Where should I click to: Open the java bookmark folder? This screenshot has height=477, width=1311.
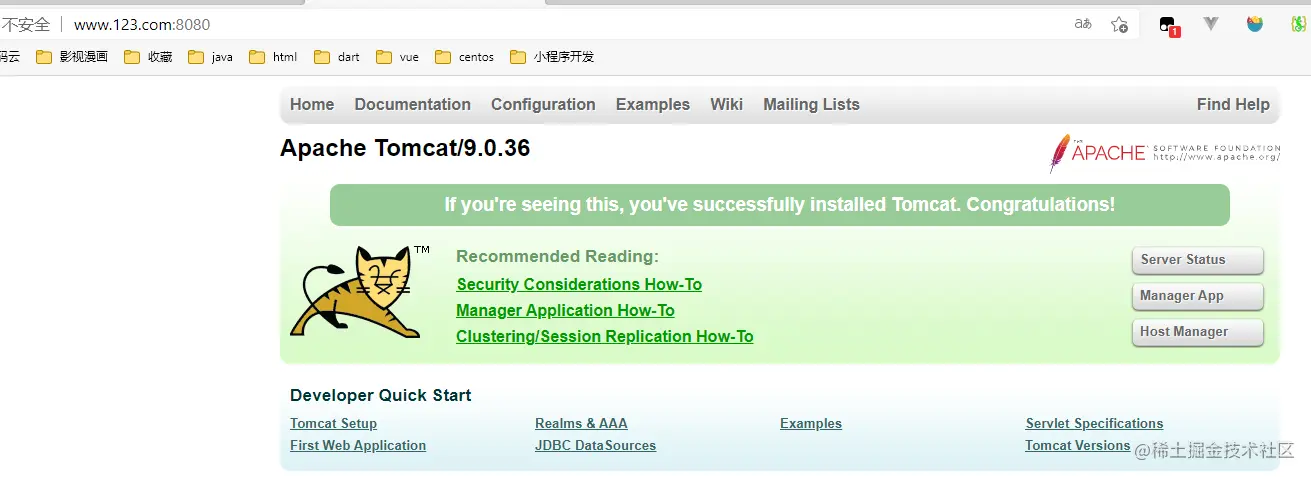210,57
